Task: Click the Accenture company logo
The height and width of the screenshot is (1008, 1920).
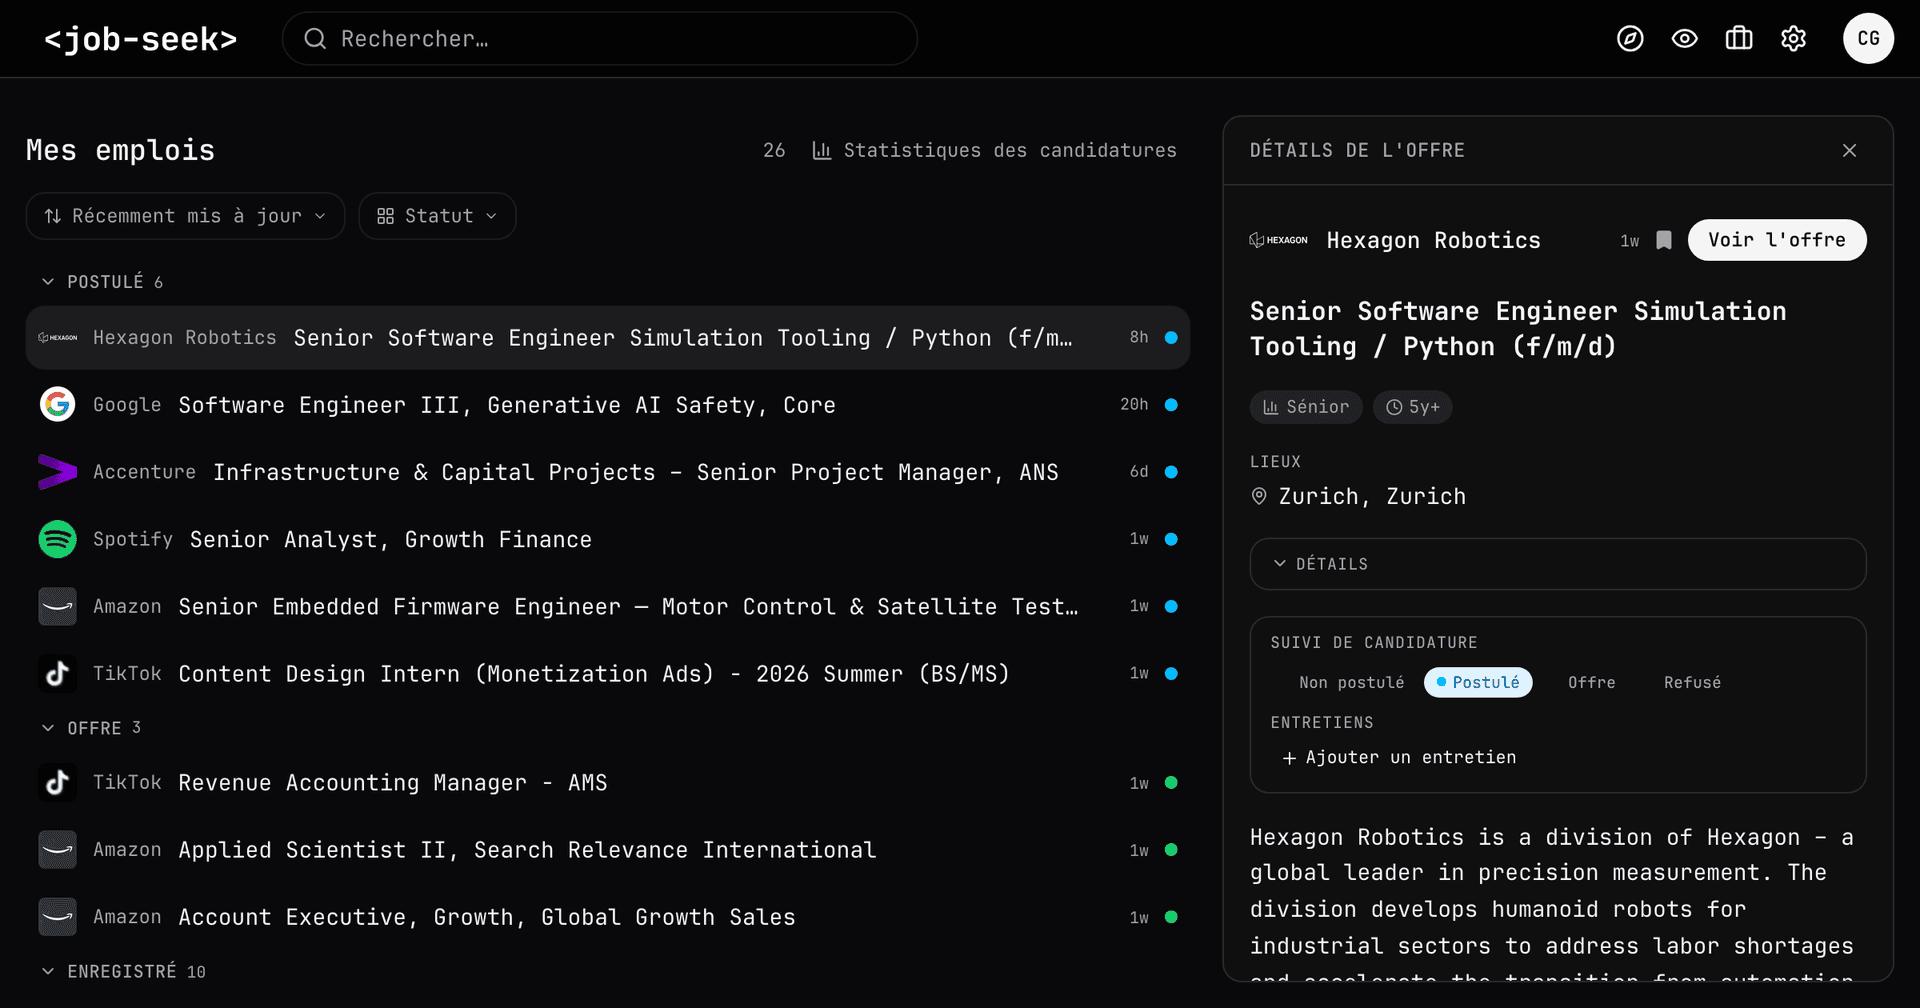Action: (x=58, y=472)
